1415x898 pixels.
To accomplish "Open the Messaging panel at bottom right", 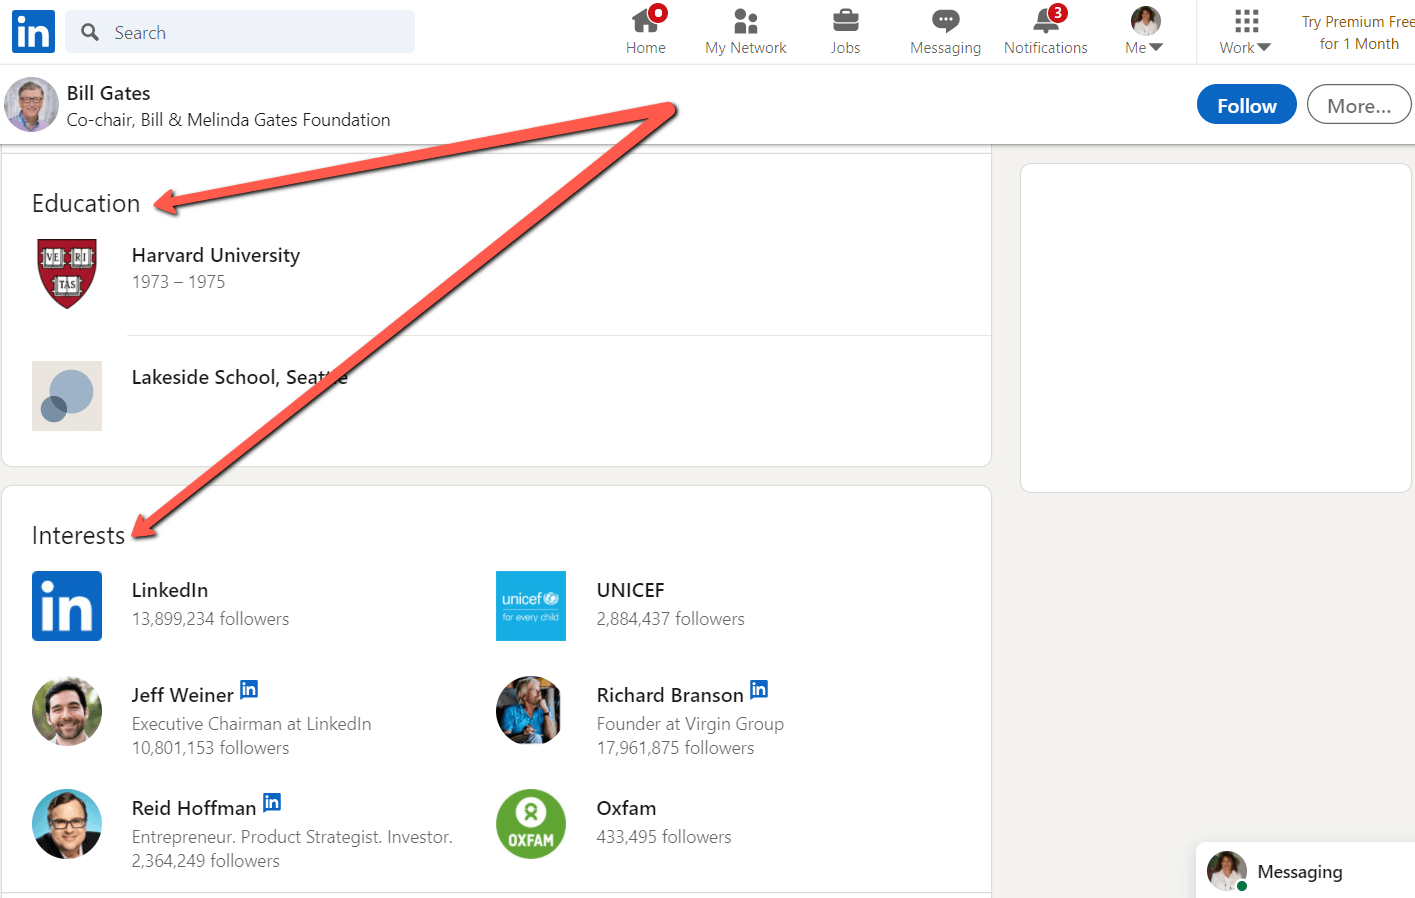I will [x=1299, y=871].
